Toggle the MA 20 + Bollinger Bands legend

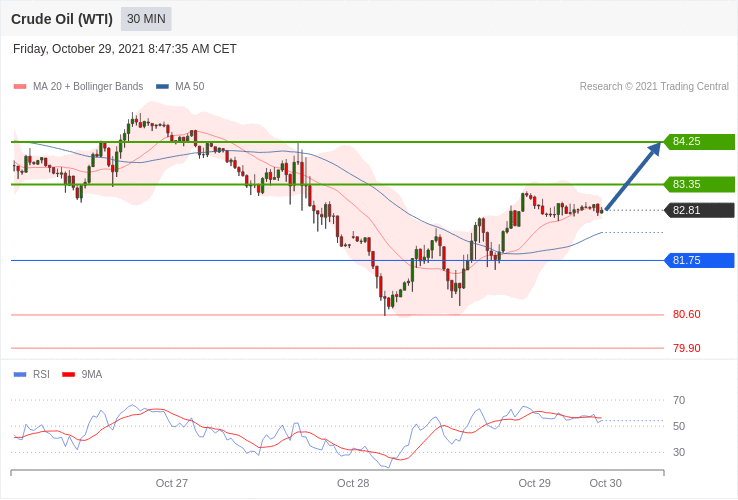click(79, 87)
